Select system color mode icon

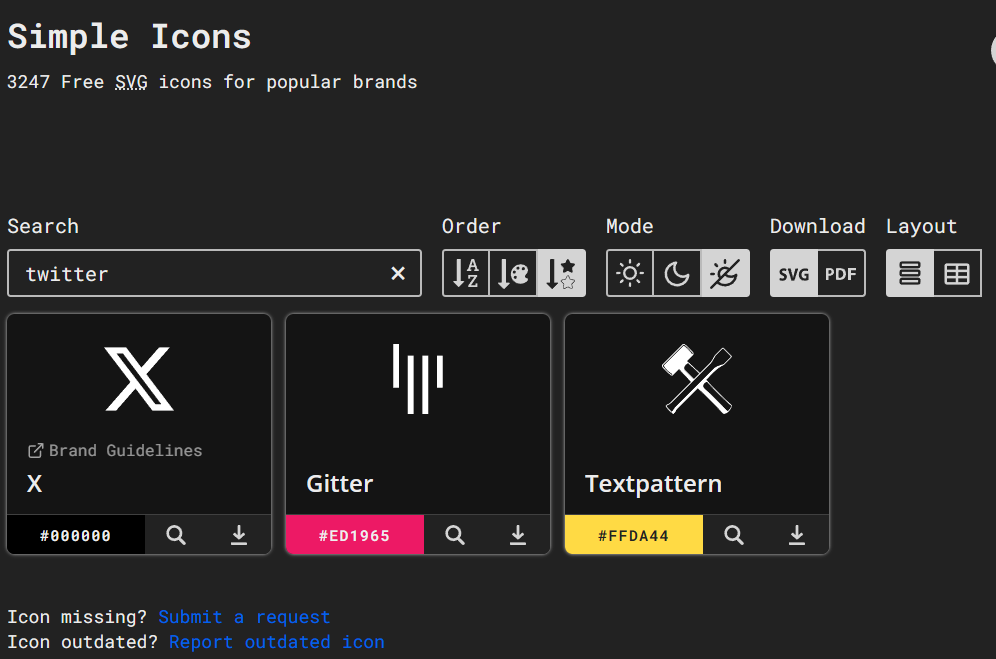point(725,273)
